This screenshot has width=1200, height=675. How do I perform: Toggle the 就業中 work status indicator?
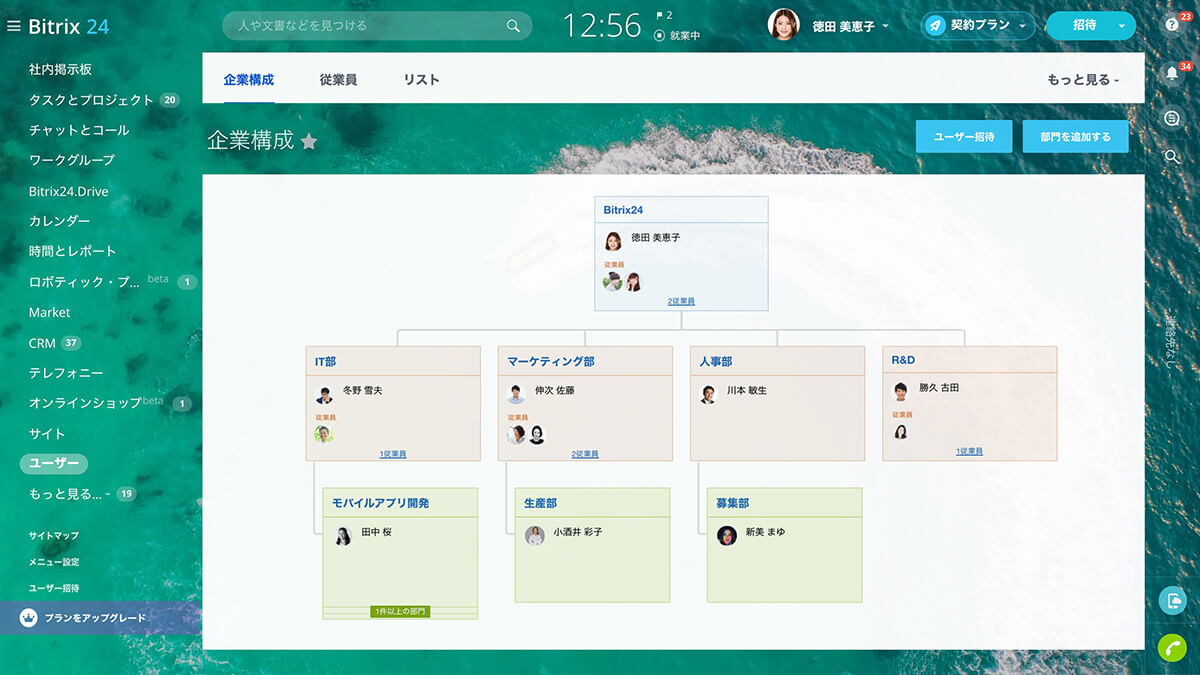coord(678,35)
